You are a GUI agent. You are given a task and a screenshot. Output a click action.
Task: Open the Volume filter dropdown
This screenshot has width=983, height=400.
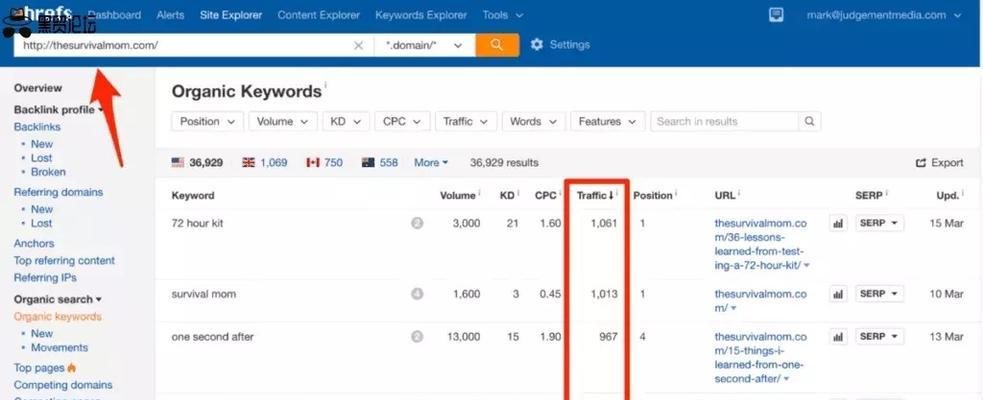[283, 122]
